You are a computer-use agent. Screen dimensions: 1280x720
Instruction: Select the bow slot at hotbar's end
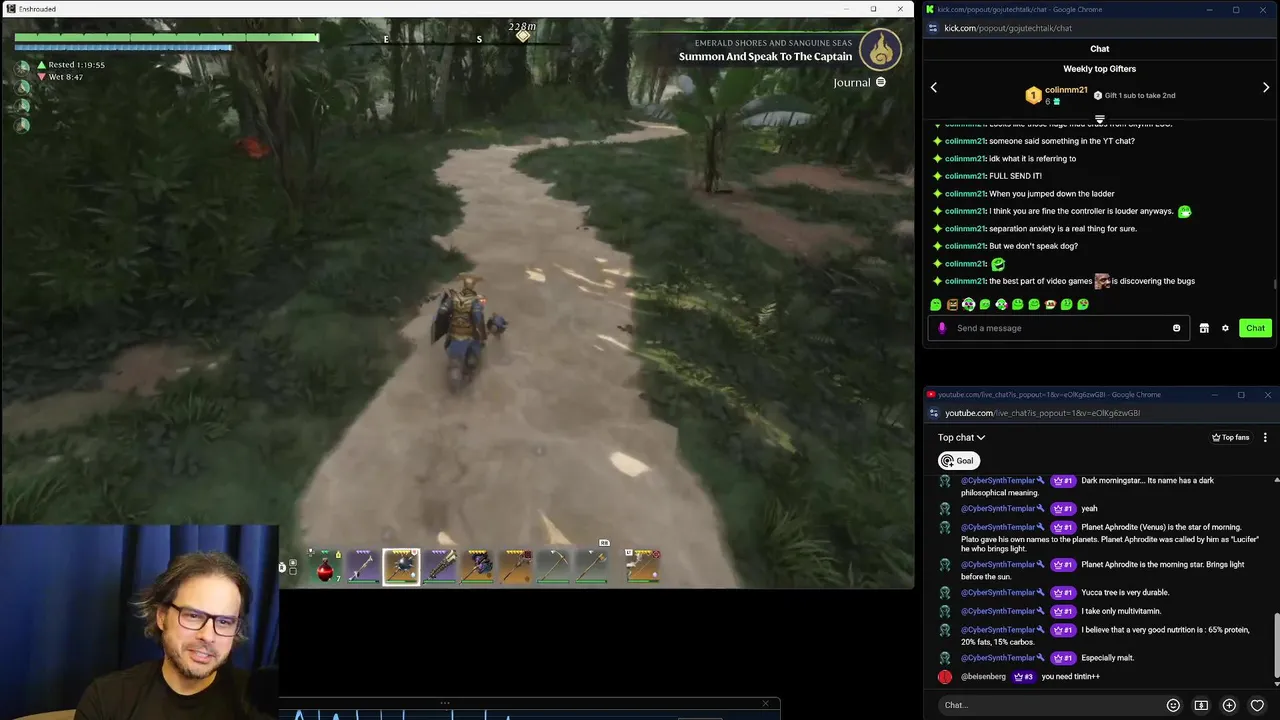coord(643,567)
